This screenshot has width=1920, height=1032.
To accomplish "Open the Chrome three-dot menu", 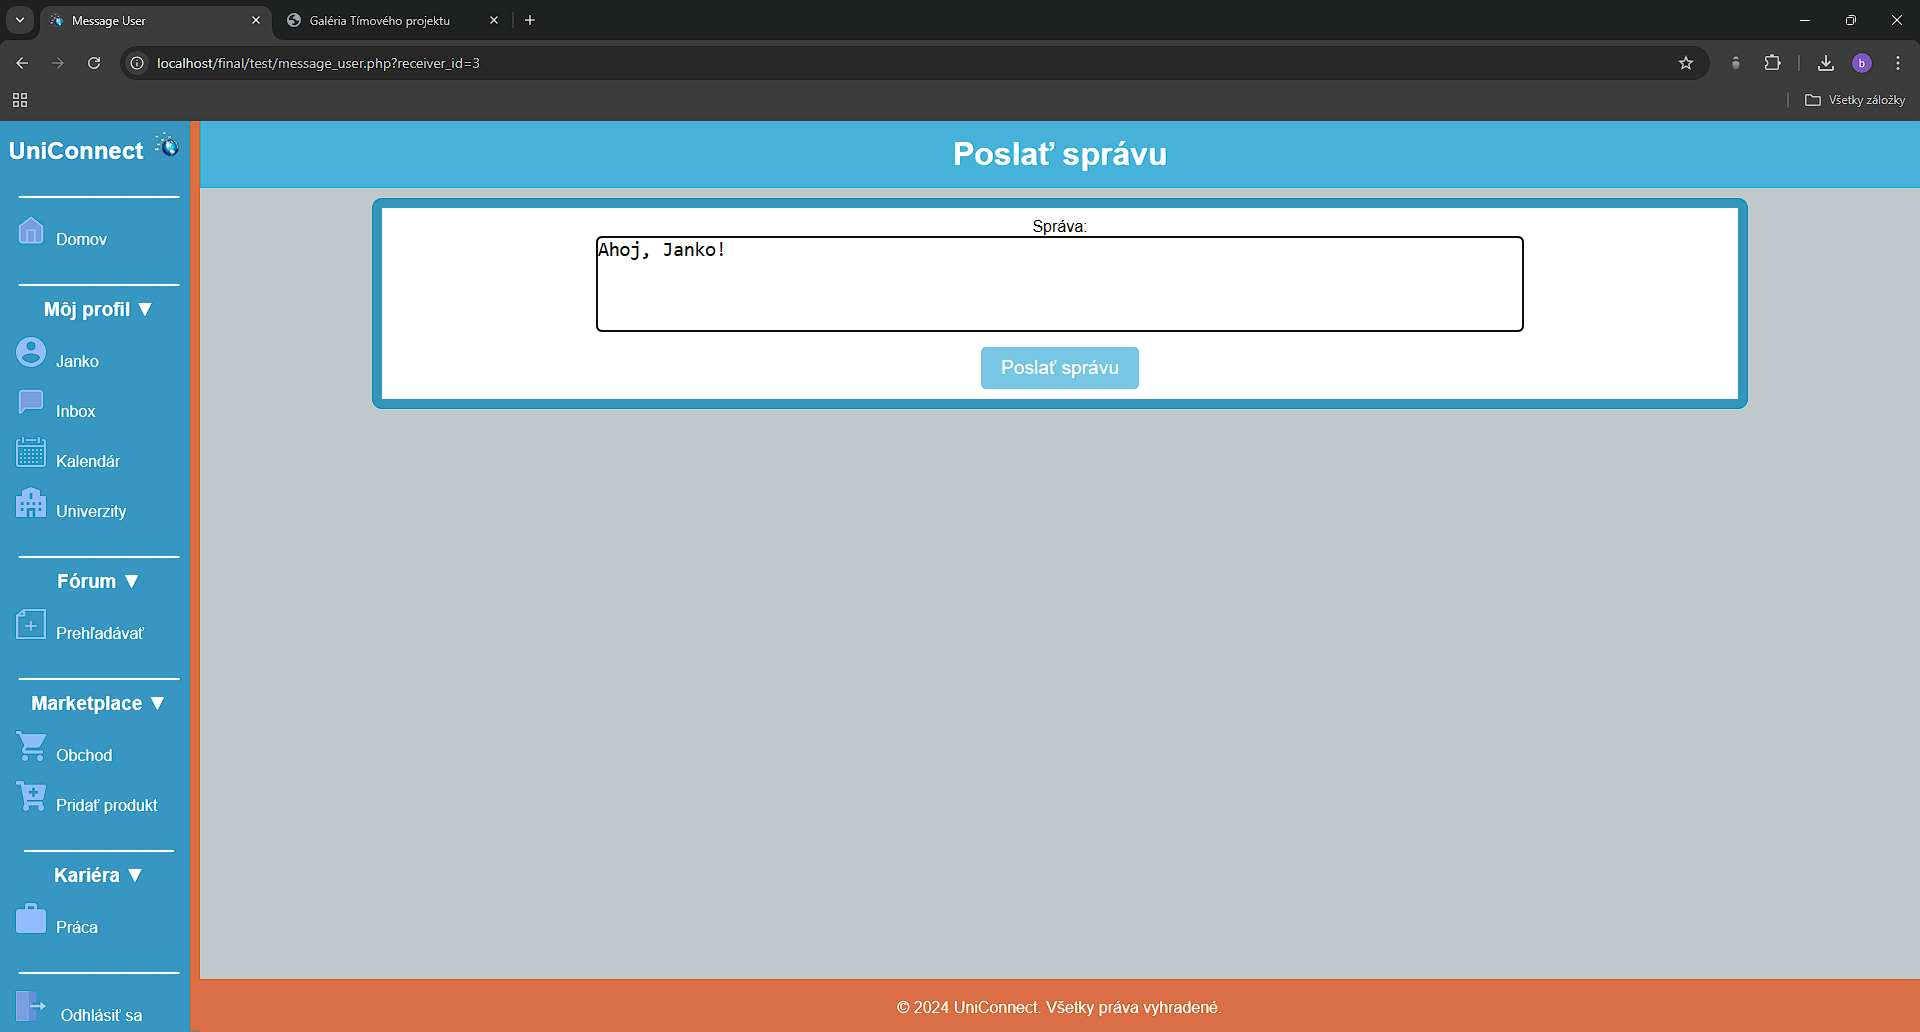I will 1898,63.
